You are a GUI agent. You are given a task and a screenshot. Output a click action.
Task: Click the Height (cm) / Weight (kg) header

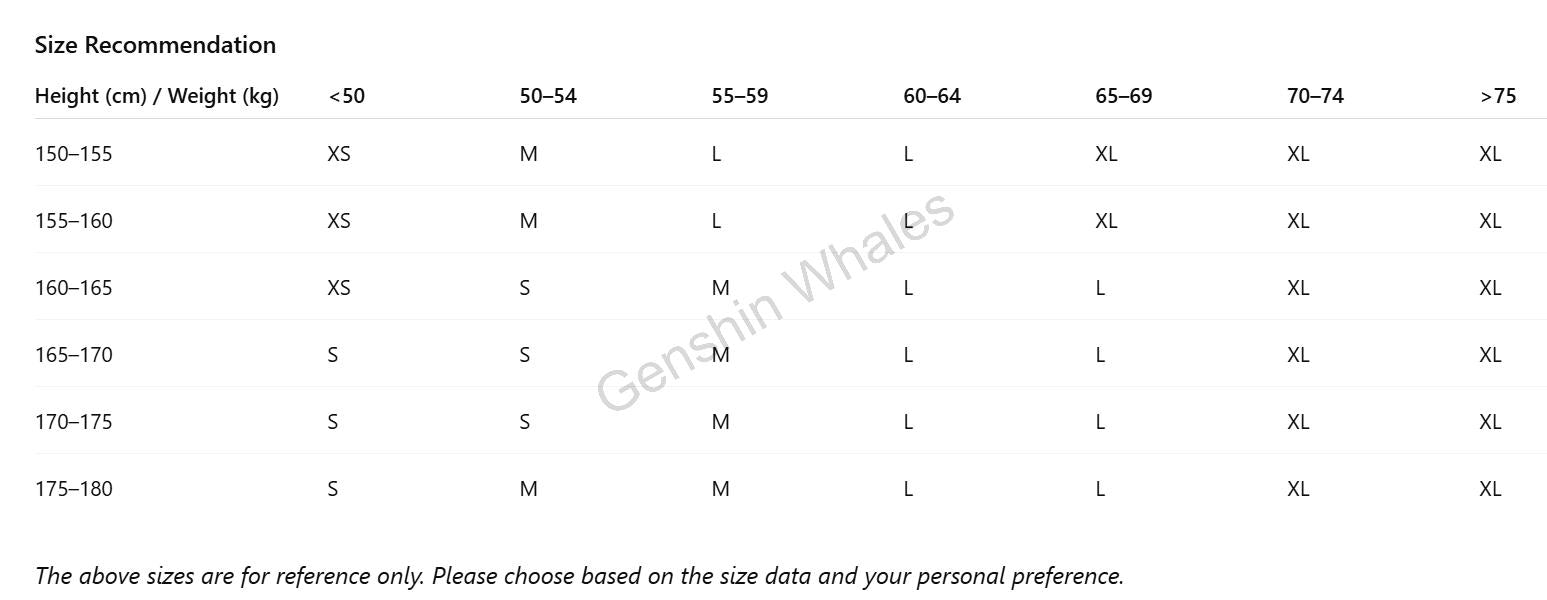[157, 96]
